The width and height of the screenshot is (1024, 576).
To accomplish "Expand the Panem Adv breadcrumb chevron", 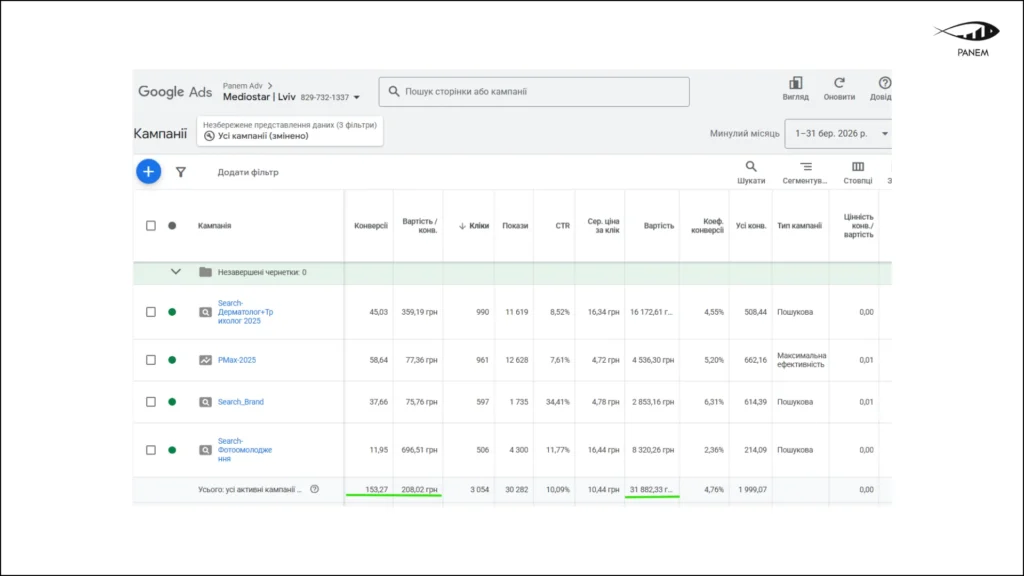I will coord(270,86).
